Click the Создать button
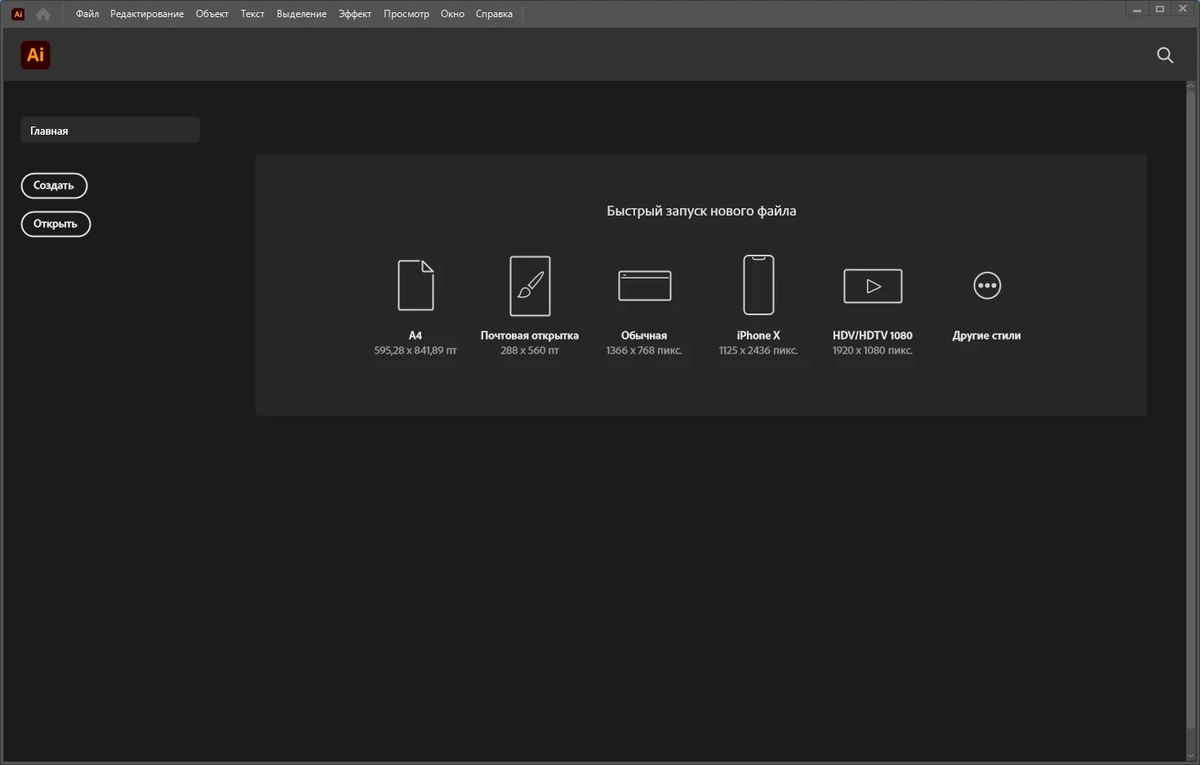1200x765 pixels. tap(54, 186)
